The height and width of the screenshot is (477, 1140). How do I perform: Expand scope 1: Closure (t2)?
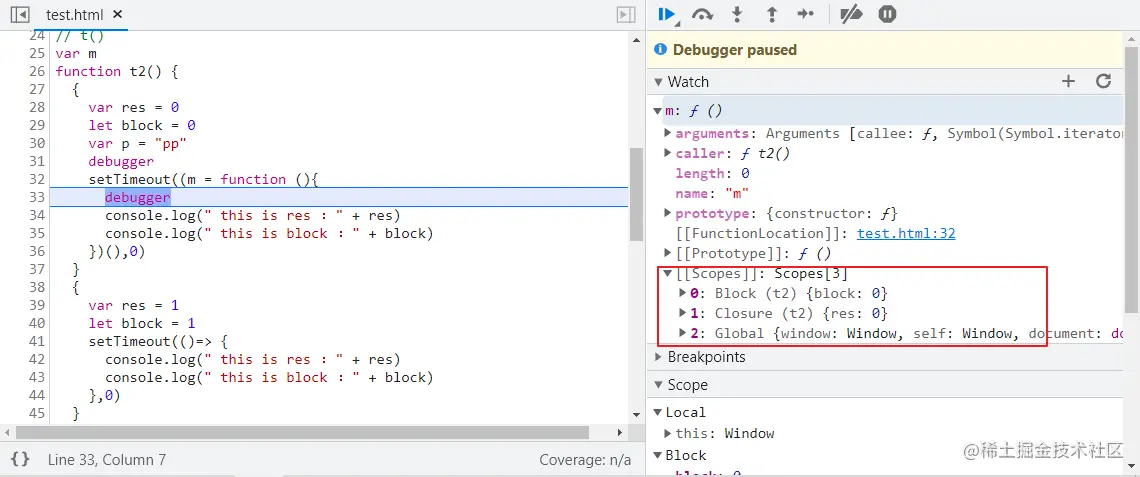pos(683,313)
